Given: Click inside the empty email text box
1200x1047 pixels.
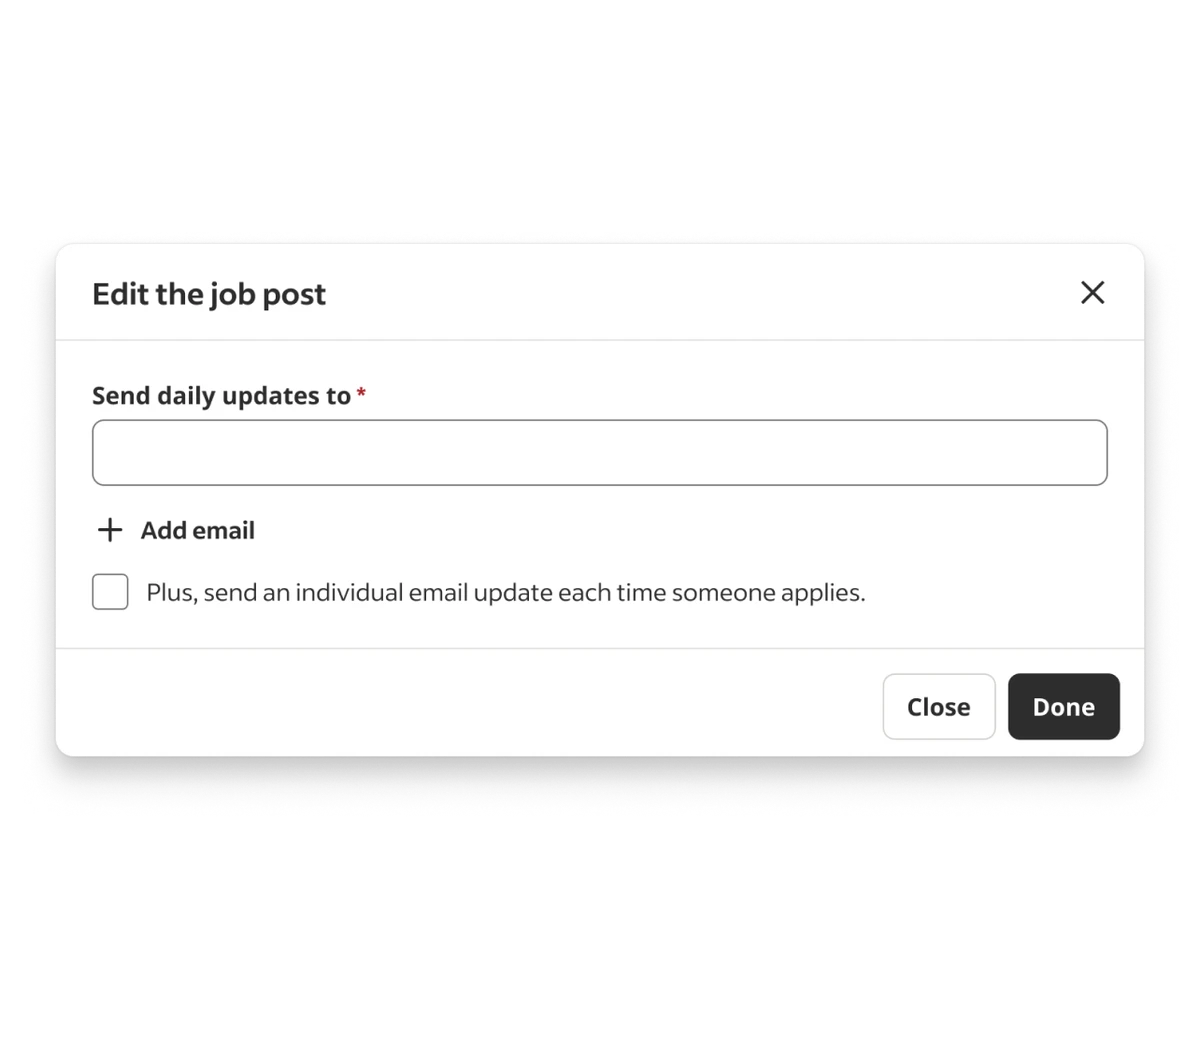Looking at the screenshot, I should (599, 453).
